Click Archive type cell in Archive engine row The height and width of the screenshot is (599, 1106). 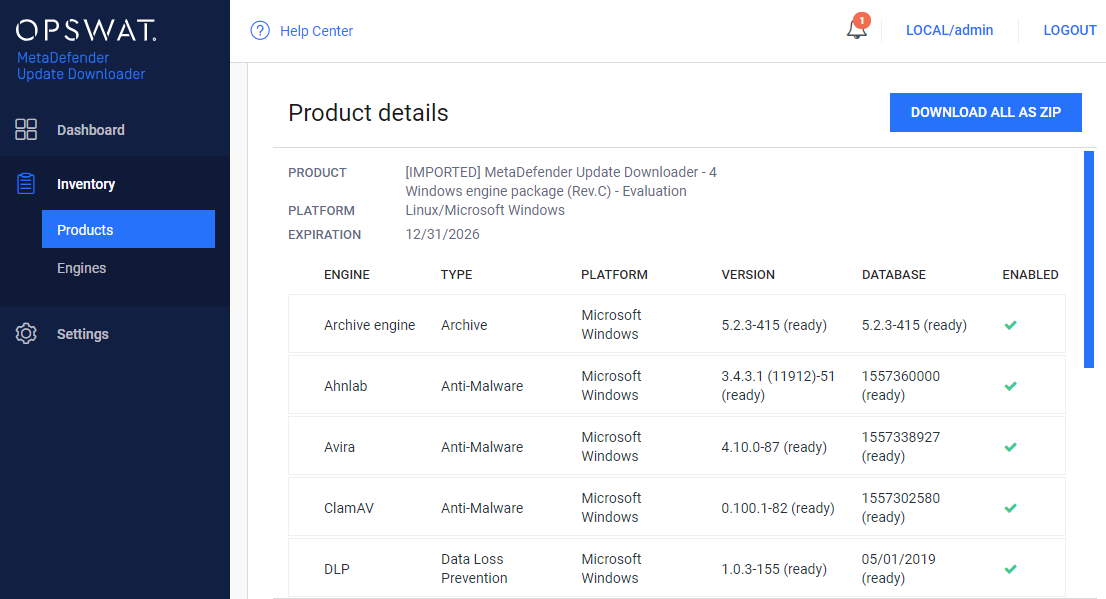point(464,325)
